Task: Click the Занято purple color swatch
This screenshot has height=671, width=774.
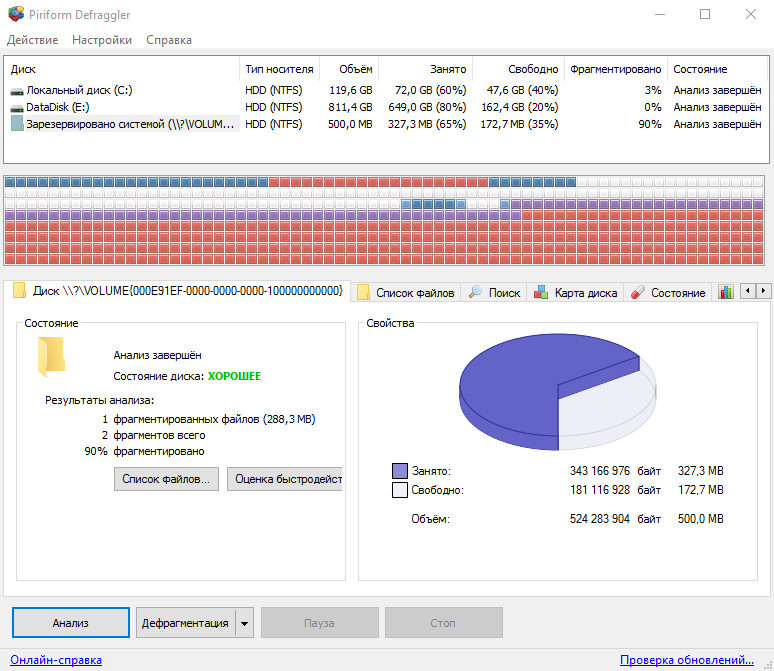Action: 400,471
